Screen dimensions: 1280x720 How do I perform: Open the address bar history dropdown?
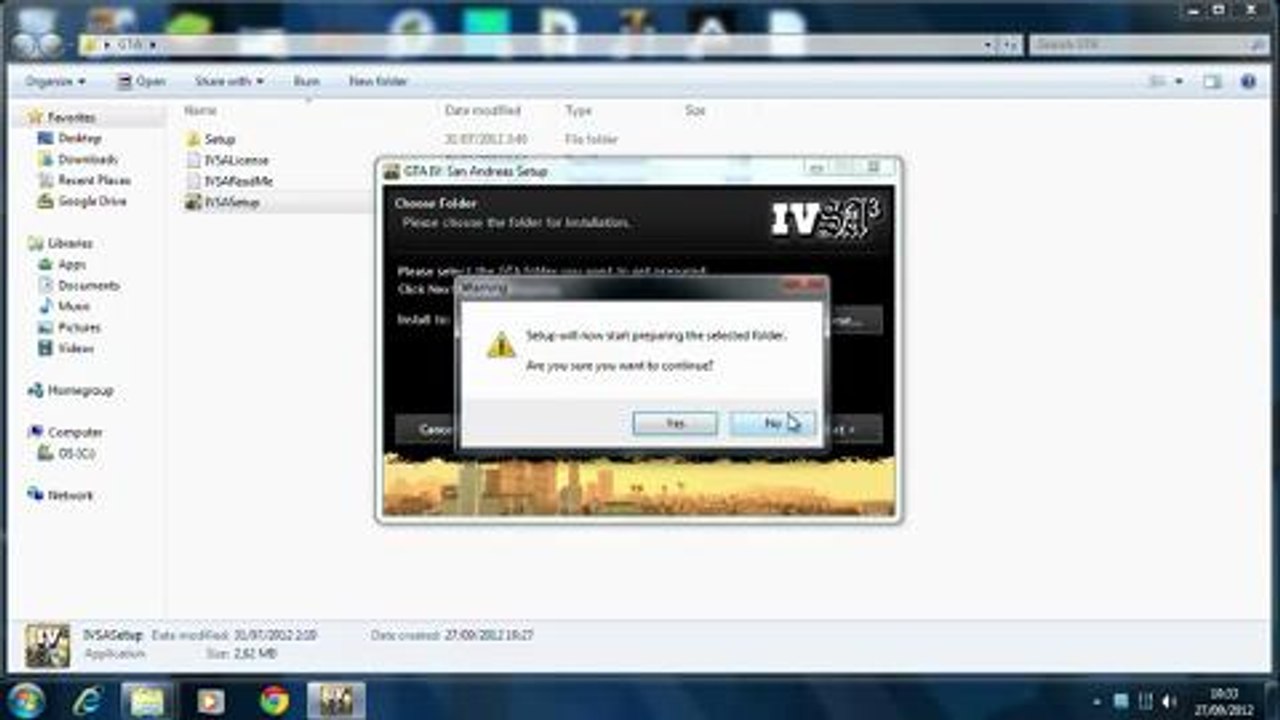(989, 45)
